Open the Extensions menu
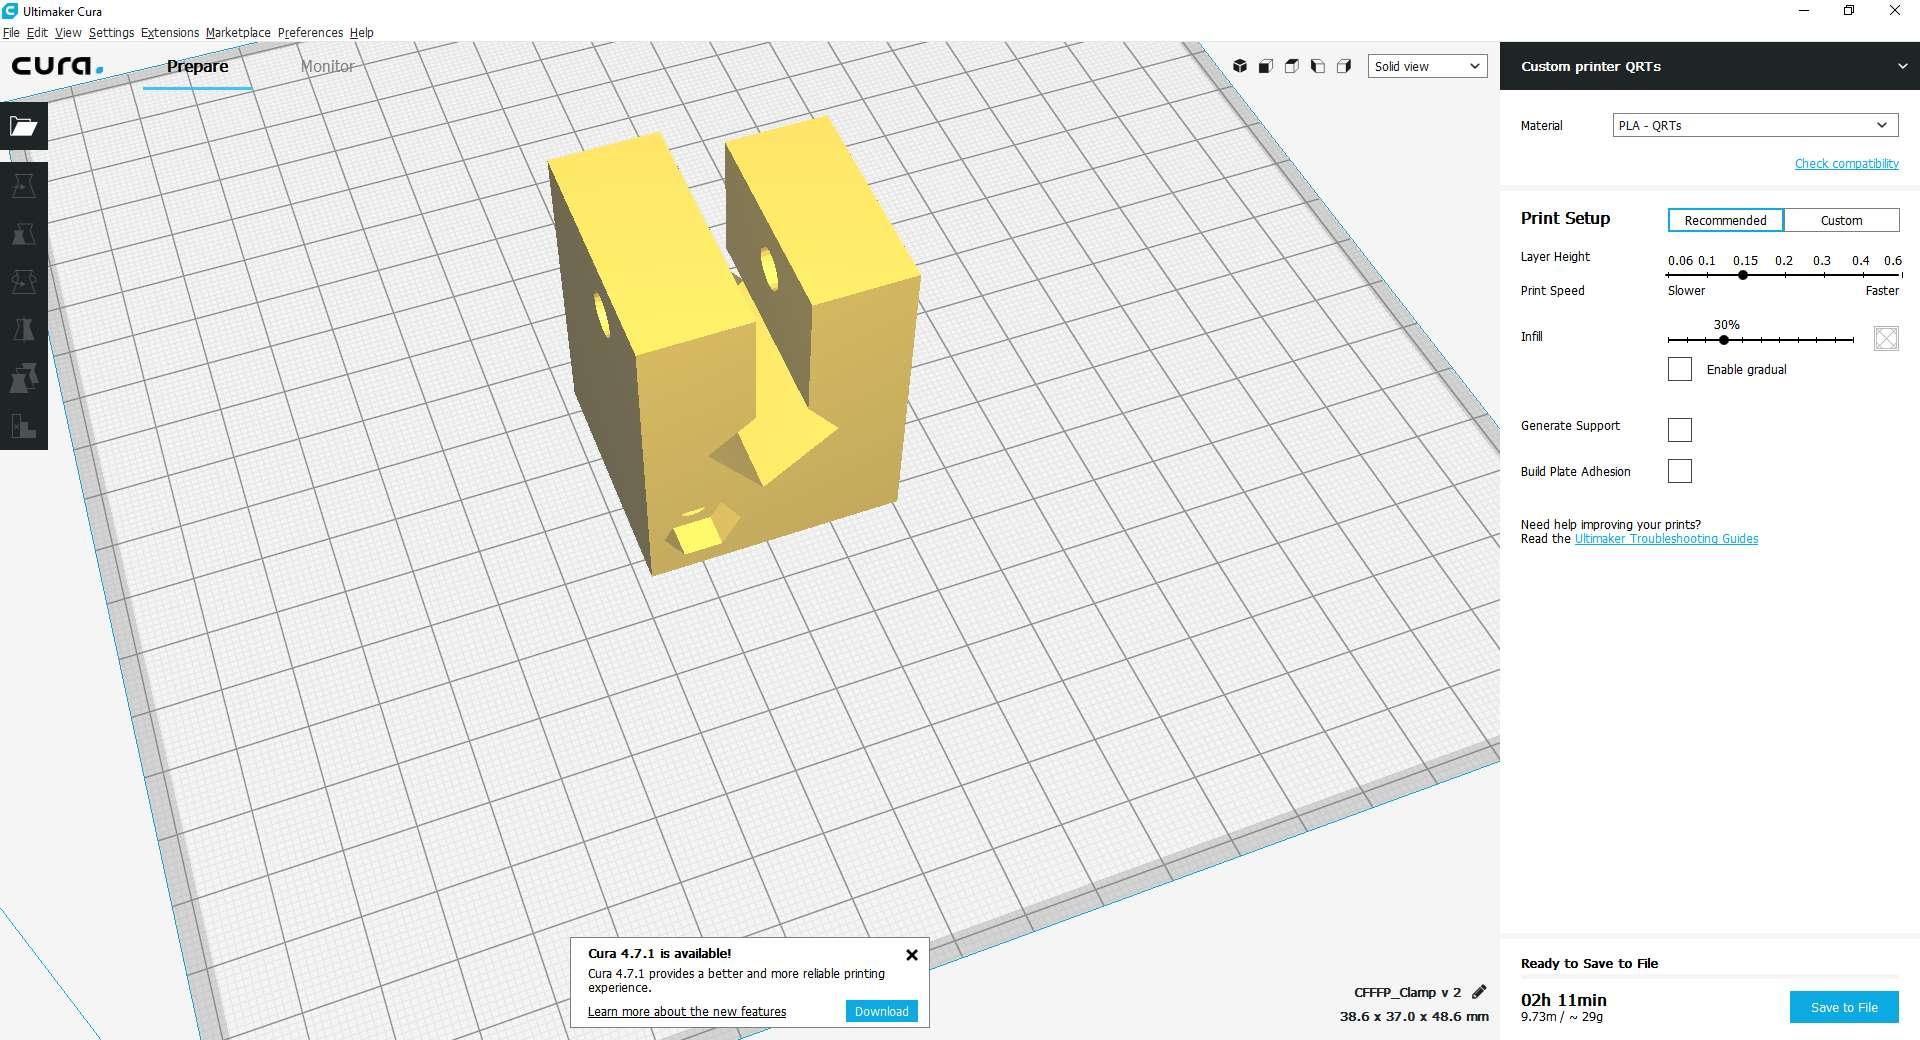Image resolution: width=1920 pixels, height=1040 pixels. [170, 32]
